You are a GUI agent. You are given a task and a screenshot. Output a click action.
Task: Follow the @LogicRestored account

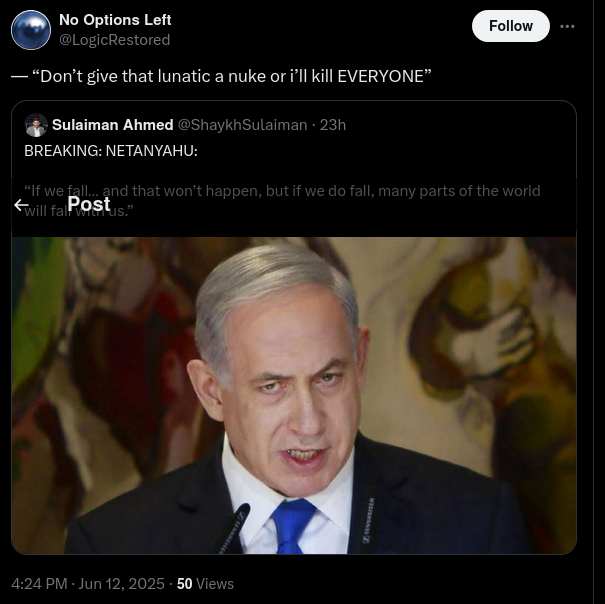(510, 26)
